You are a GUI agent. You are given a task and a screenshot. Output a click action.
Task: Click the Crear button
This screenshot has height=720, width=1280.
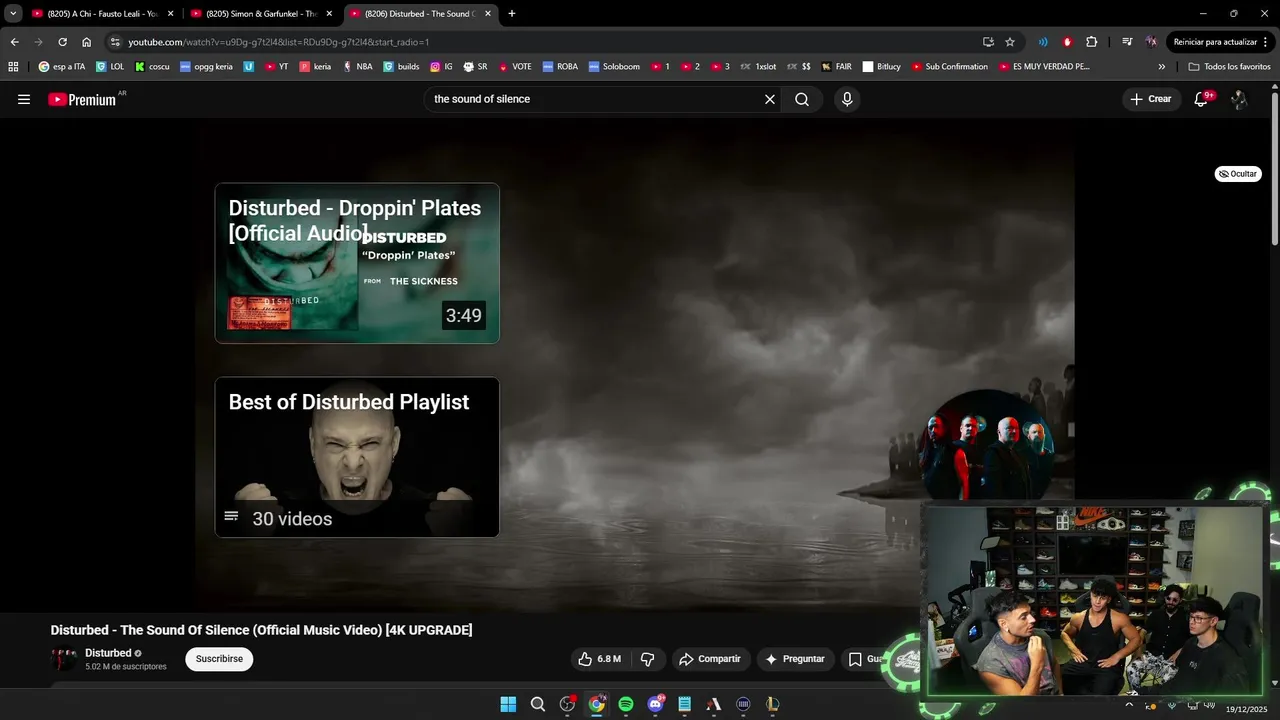1151,99
